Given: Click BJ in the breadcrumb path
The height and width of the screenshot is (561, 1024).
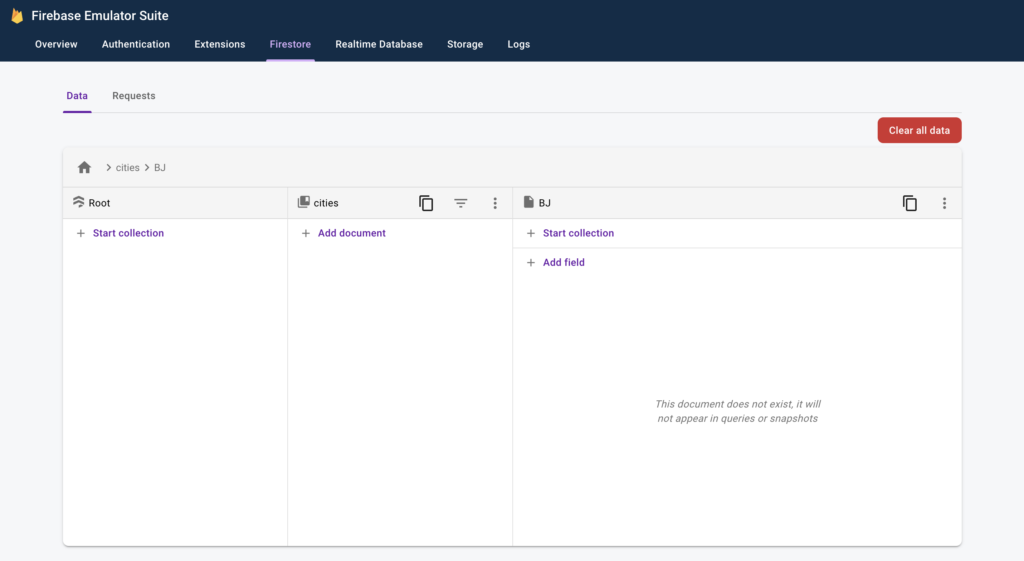Looking at the screenshot, I should 160,168.
